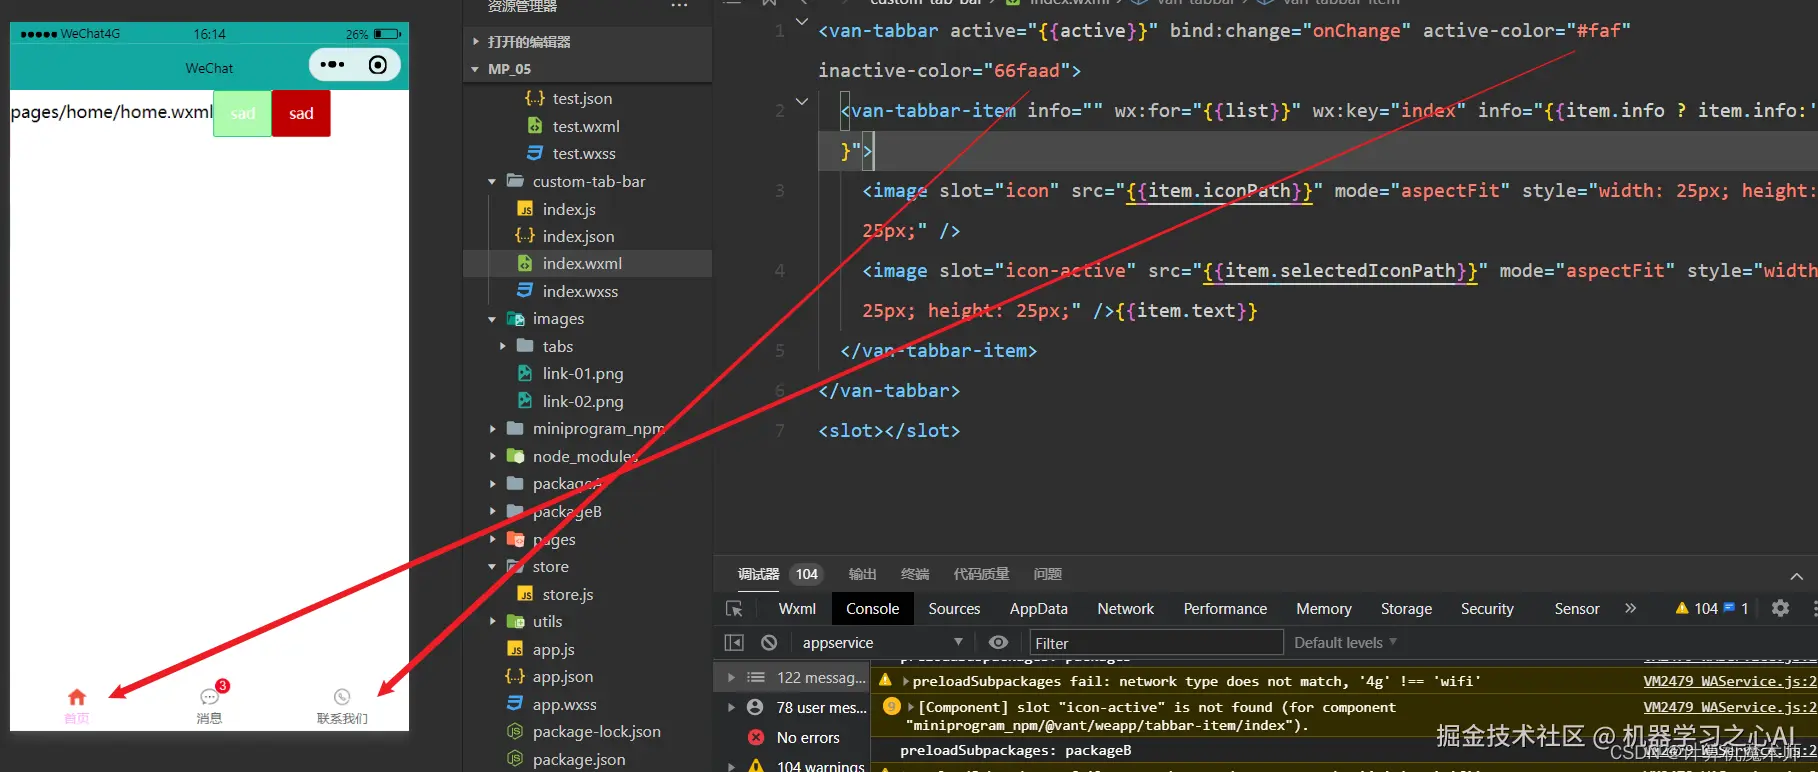Open the Storage devtools tab
The height and width of the screenshot is (772, 1818).
pyautogui.click(x=1406, y=608)
